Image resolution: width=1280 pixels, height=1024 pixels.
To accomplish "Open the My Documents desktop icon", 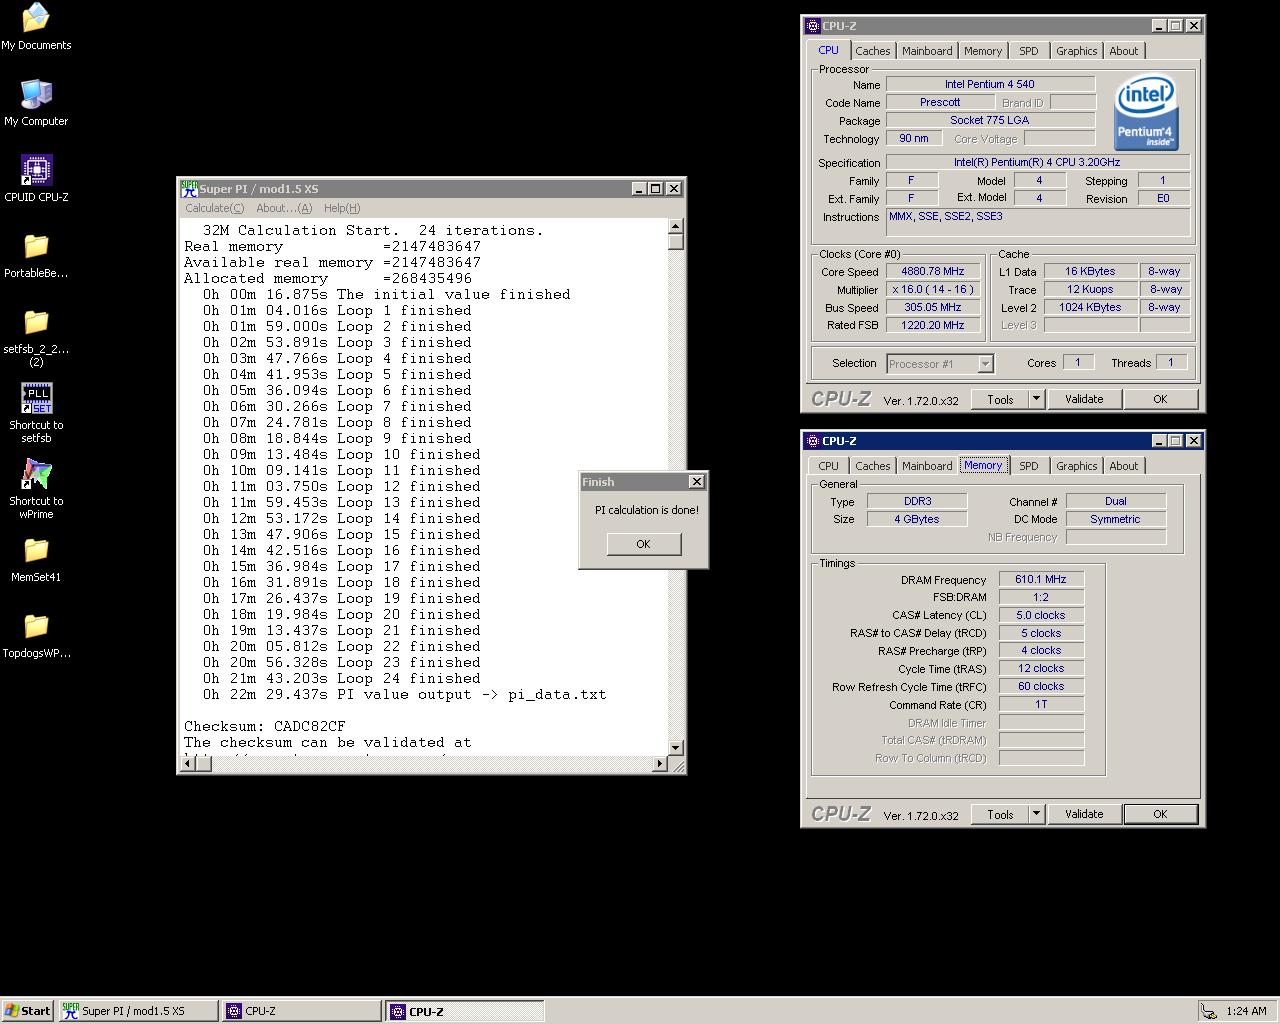I will (x=36, y=26).
